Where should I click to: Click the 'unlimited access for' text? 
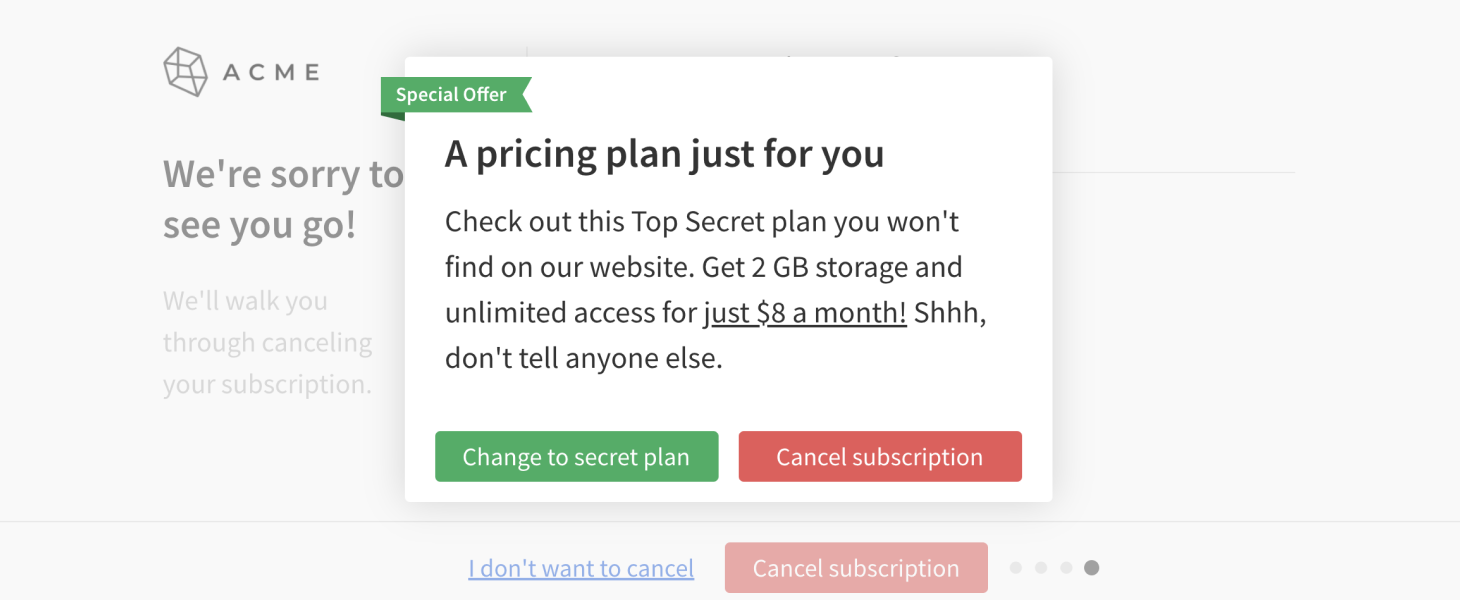coord(571,313)
